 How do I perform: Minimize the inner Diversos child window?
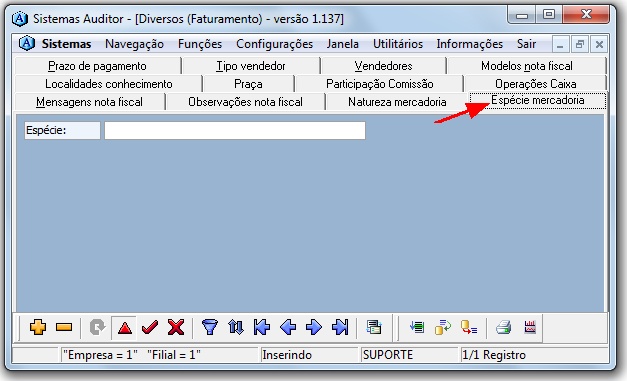(x=560, y=44)
